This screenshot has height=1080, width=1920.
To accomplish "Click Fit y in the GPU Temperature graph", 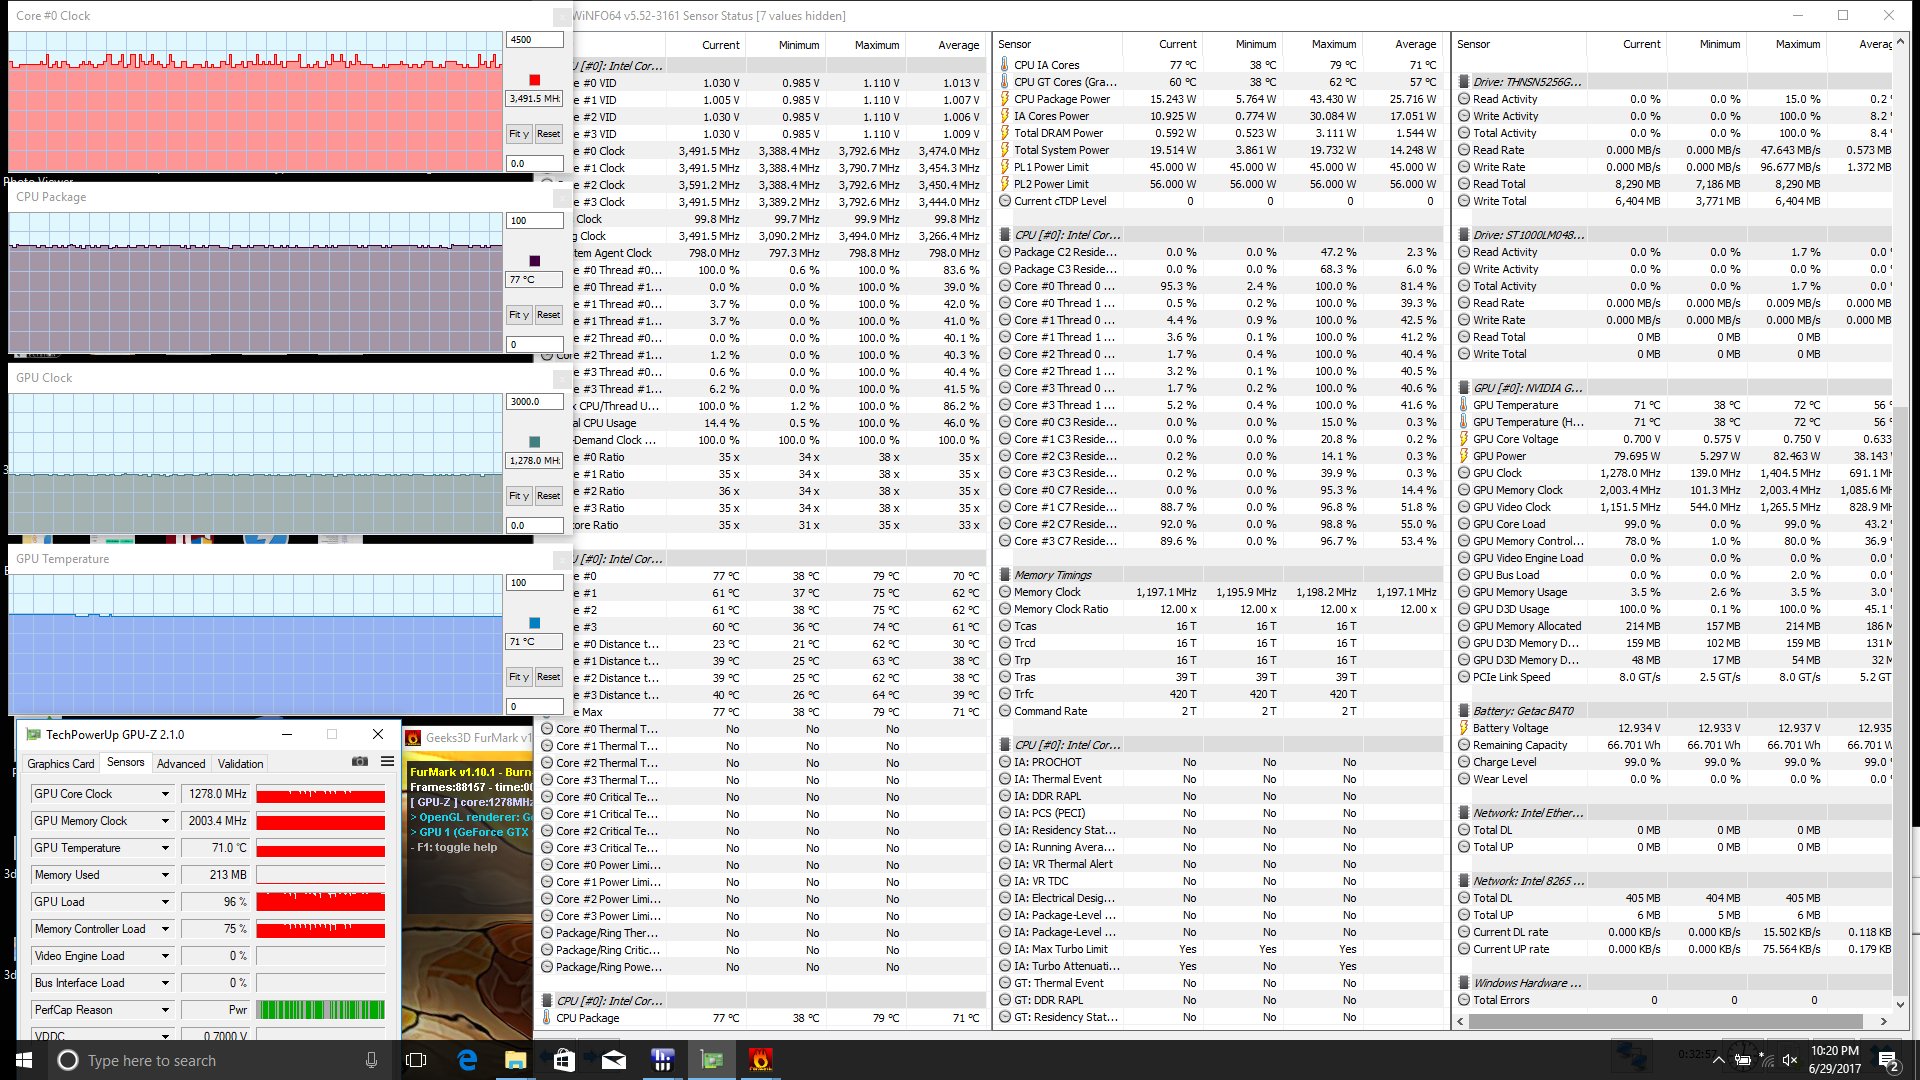I will pyautogui.click(x=519, y=677).
